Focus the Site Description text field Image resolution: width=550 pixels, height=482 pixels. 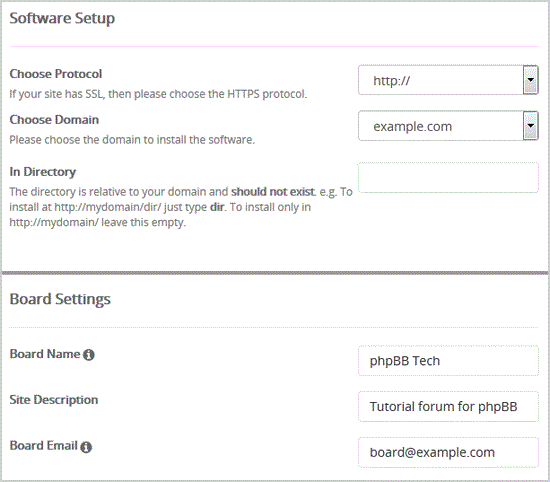[448, 407]
